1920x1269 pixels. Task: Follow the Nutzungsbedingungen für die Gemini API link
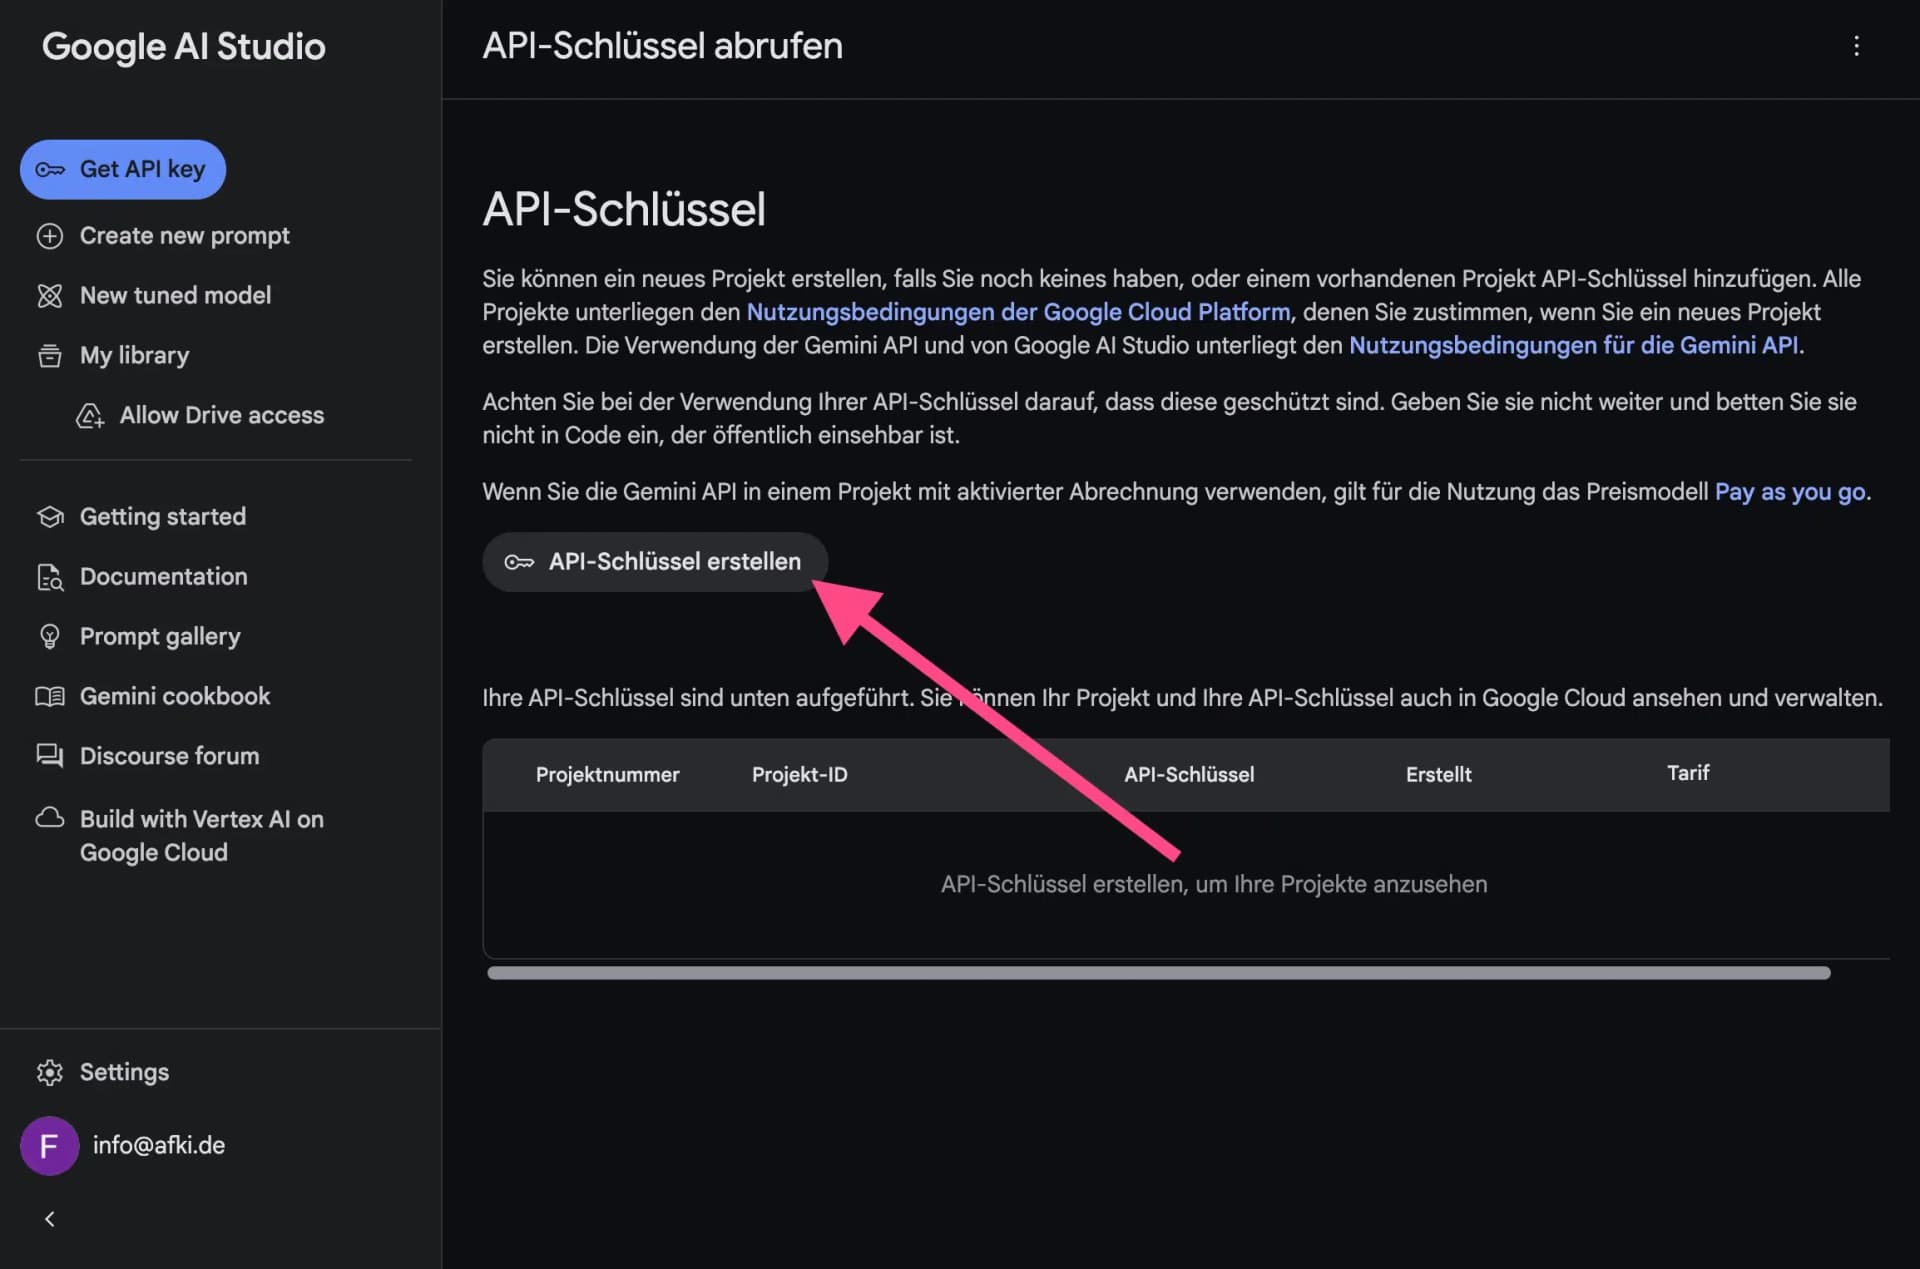coord(1575,345)
